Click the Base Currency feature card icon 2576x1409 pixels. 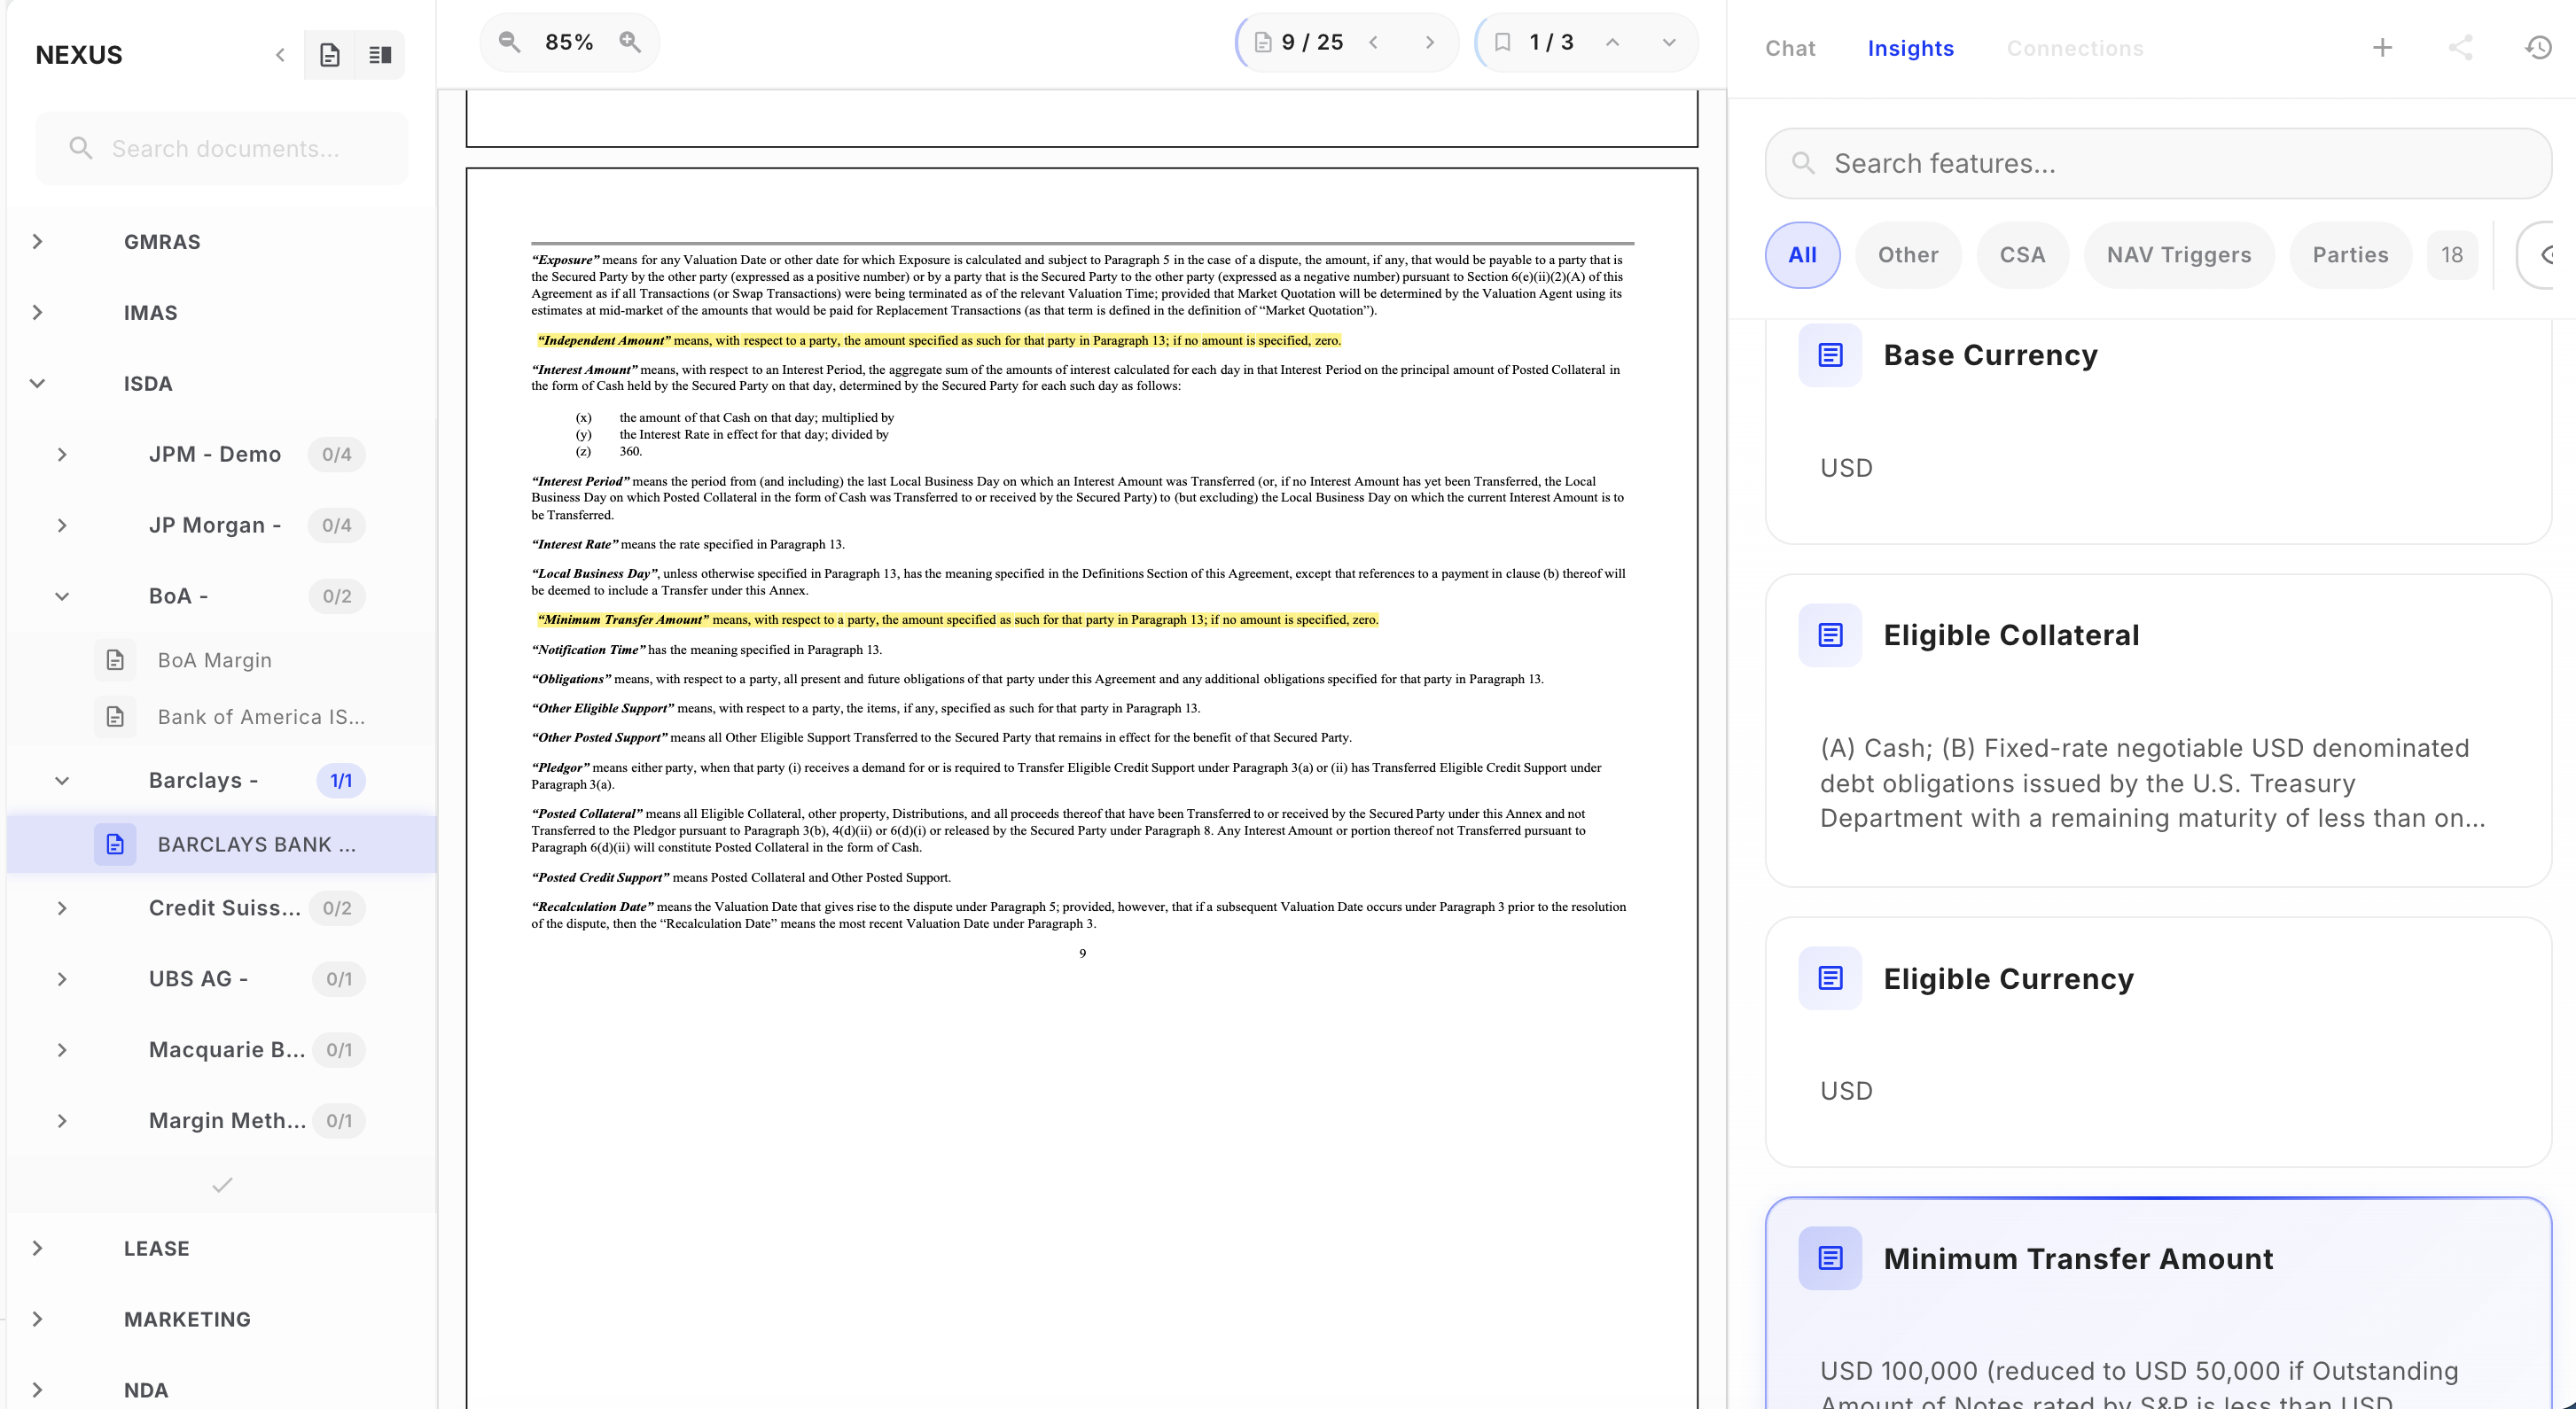[1830, 354]
